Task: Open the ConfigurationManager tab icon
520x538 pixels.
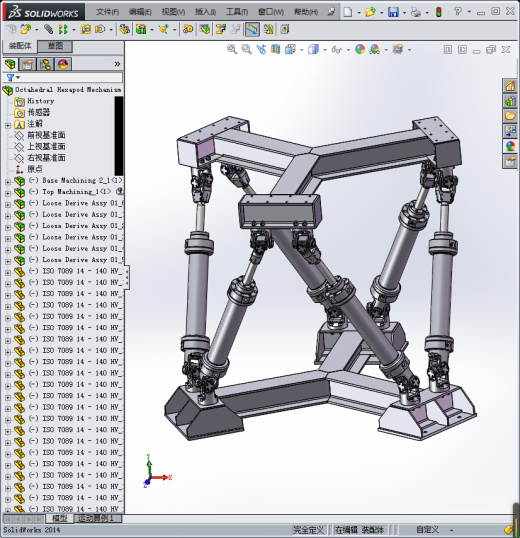Action: (x=45, y=64)
